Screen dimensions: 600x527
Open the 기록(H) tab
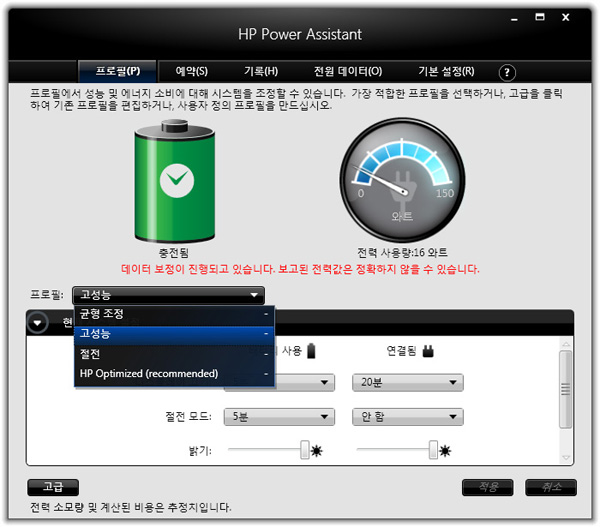261,71
